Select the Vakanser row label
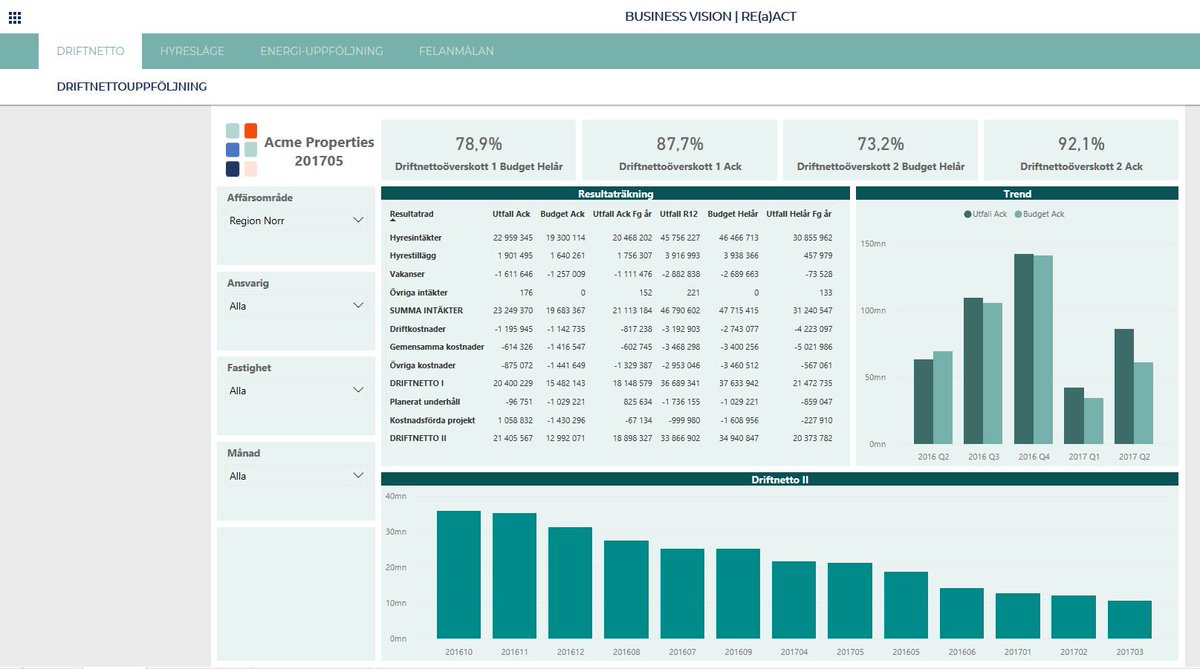Image resolution: width=1200 pixels, height=669 pixels. [x=408, y=274]
